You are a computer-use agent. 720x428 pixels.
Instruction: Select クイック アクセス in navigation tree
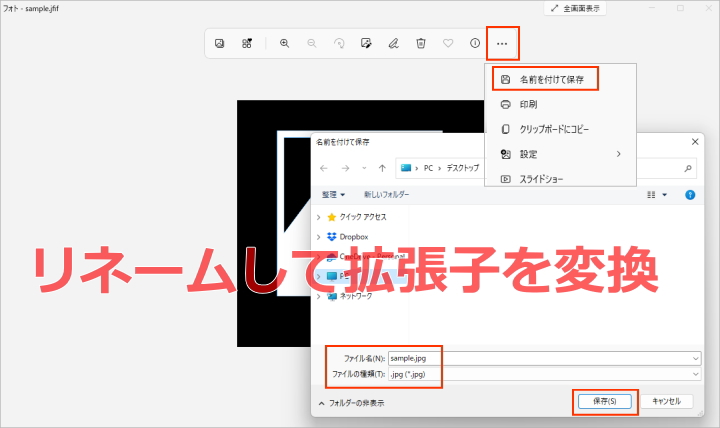363,217
